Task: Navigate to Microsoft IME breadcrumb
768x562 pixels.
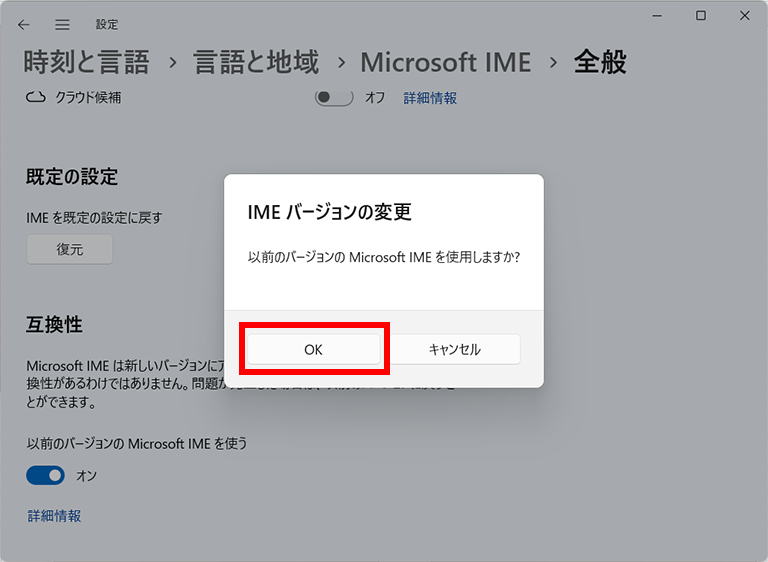Action: [x=446, y=62]
